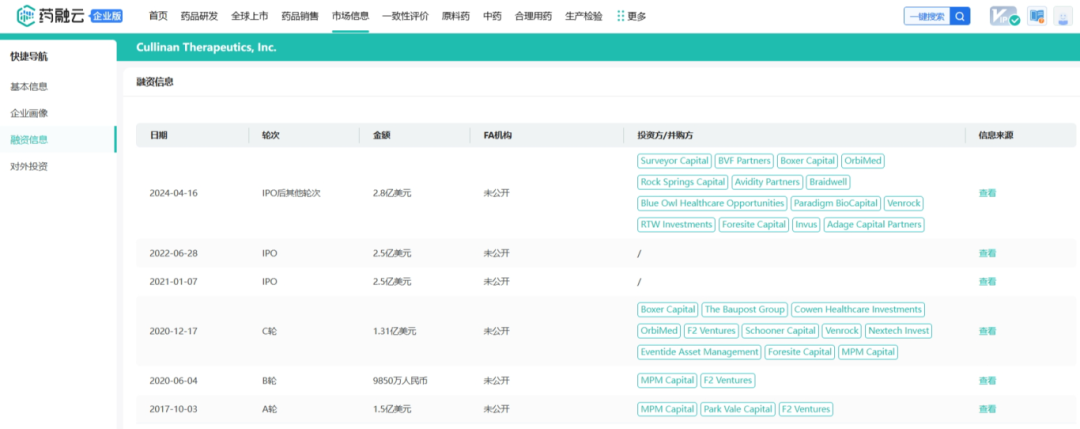Image resolution: width=1080 pixels, height=429 pixels.
Task: Click the 金额 column header
Action: (x=382, y=136)
